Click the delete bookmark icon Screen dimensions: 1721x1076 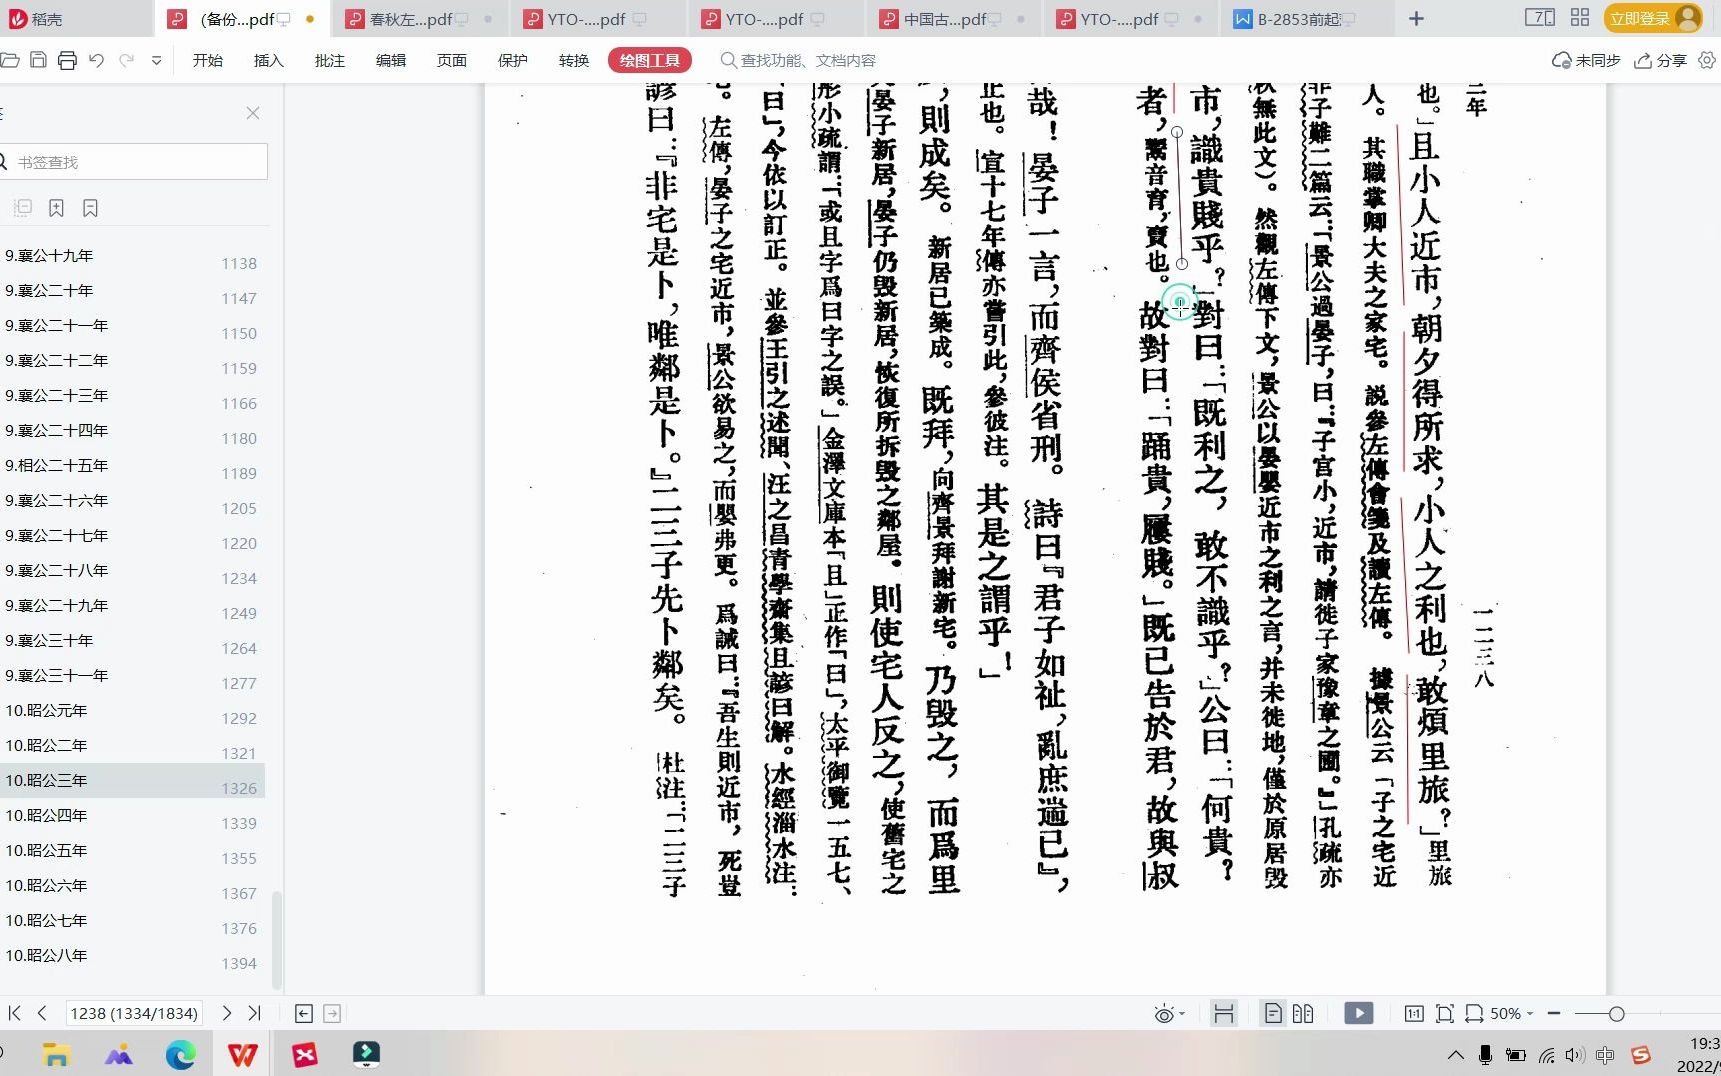[91, 208]
